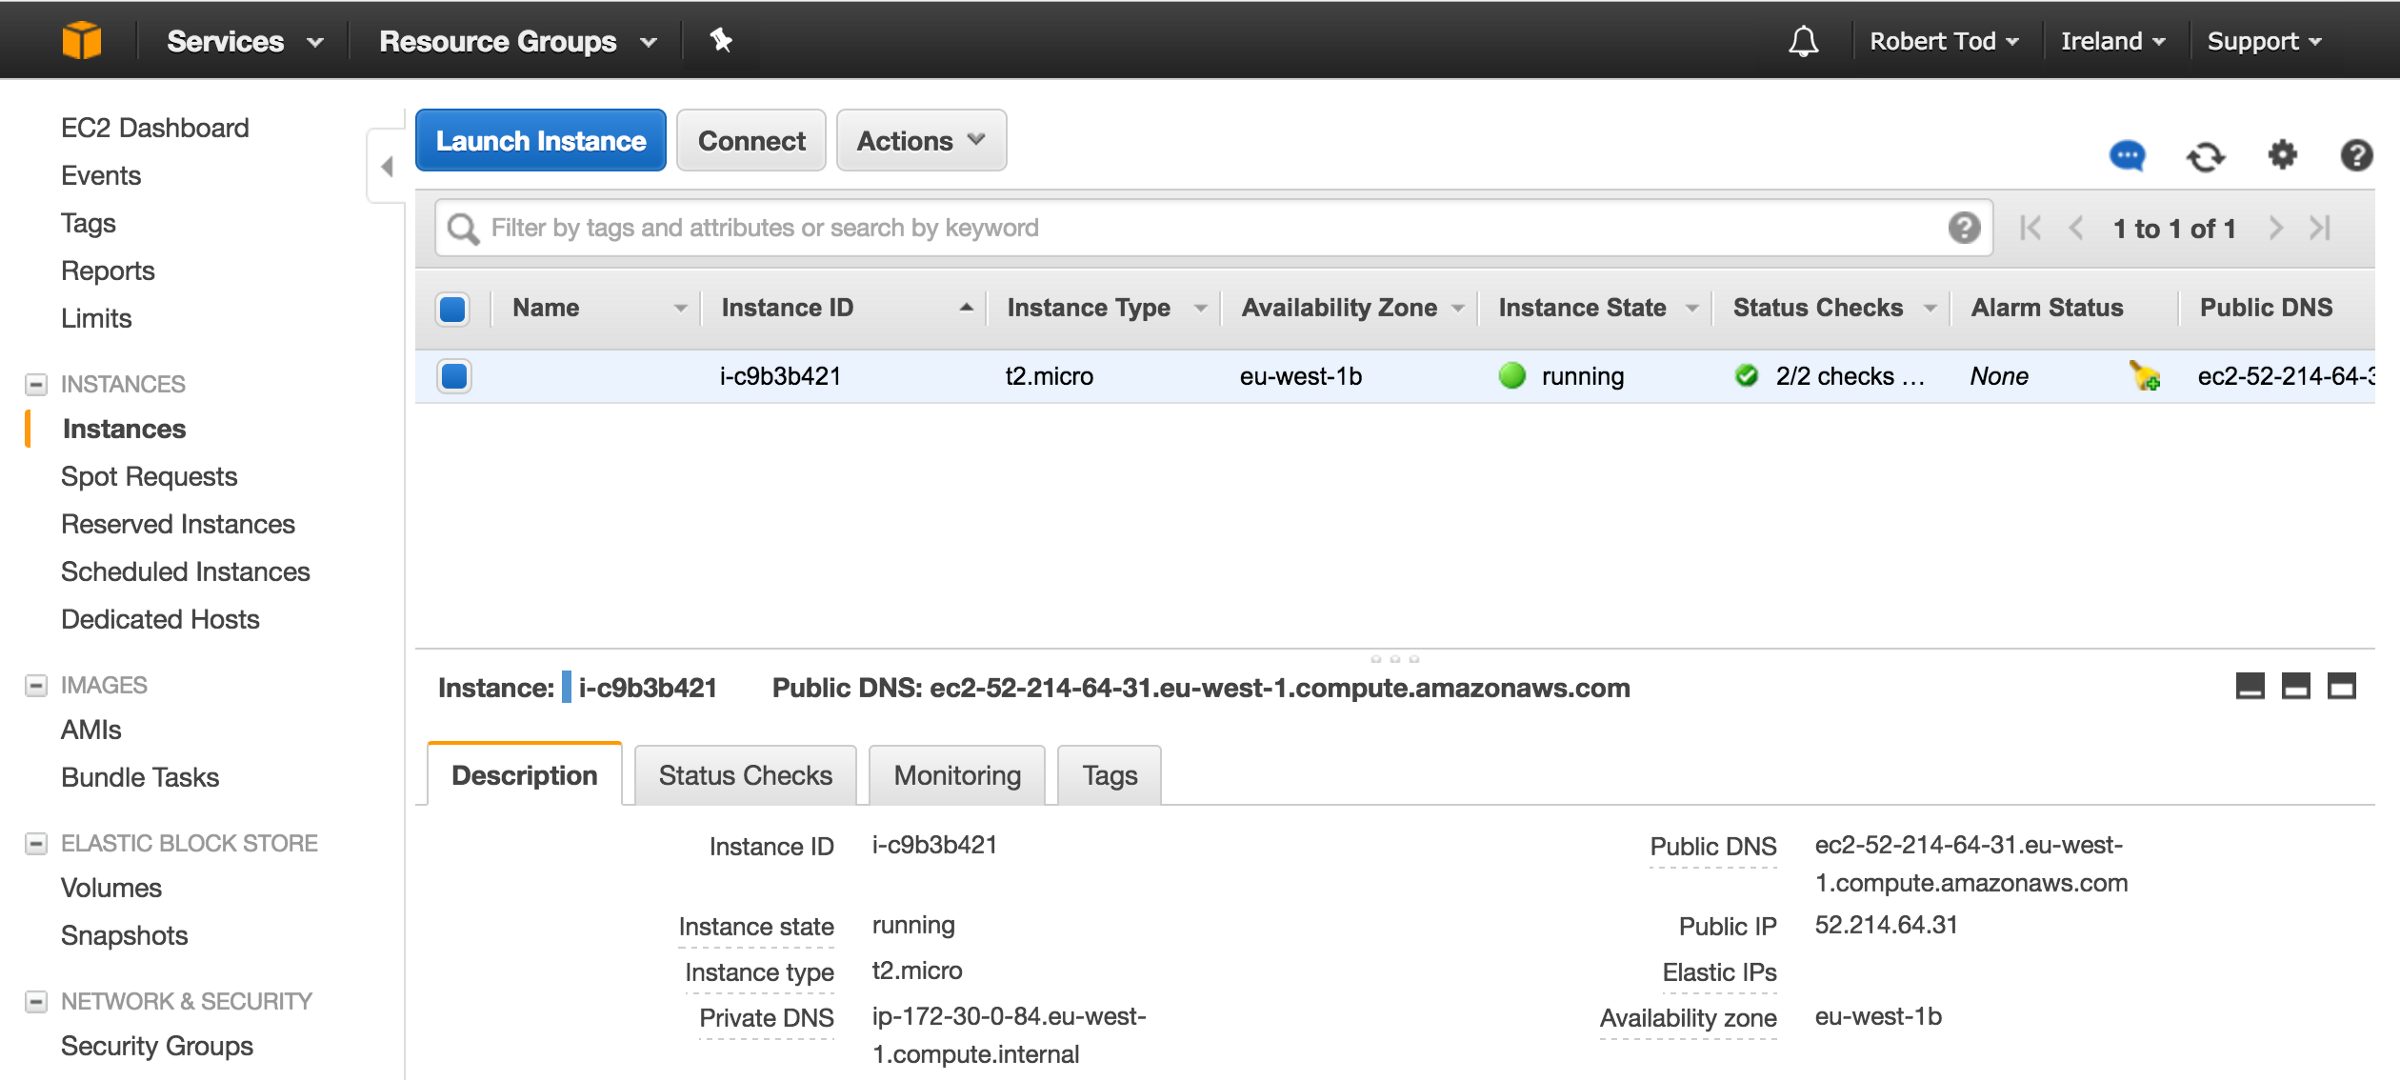Open the Actions dropdown
The image size is (2400, 1080).
pyautogui.click(x=921, y=141)
